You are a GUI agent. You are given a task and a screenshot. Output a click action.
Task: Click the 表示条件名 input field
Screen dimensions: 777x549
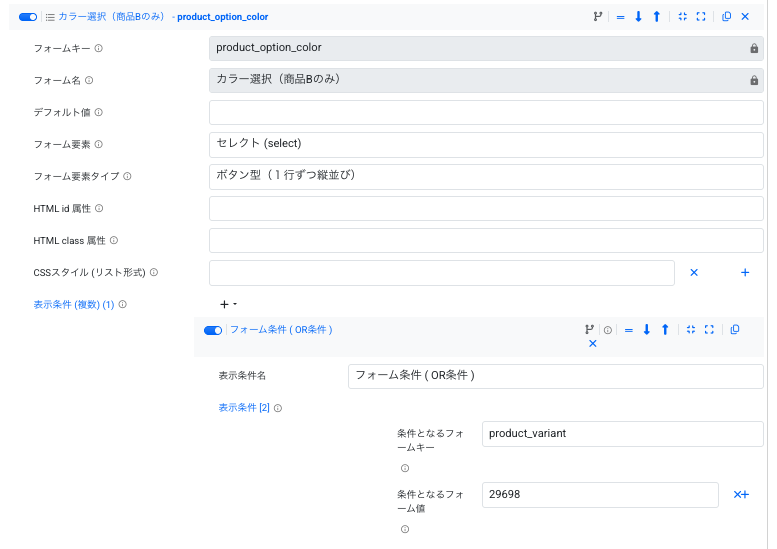click(x=555, y=377)
